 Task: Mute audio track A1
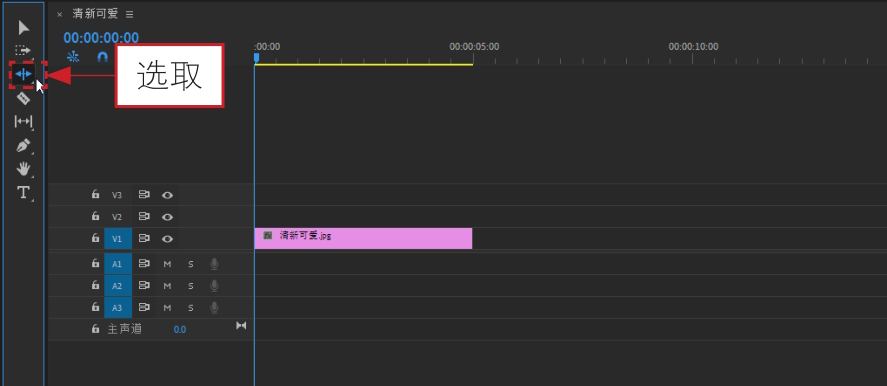click(167, 264)
